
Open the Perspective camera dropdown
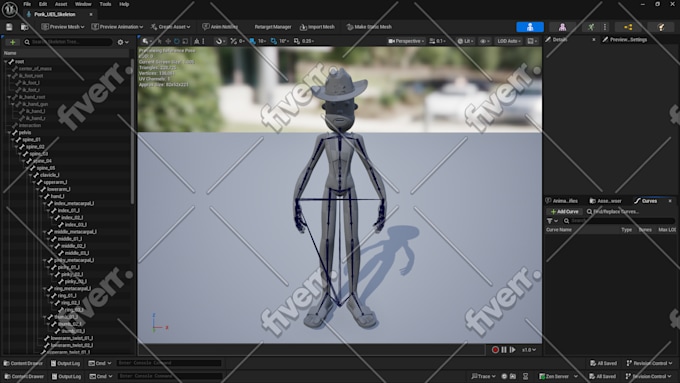406,41
